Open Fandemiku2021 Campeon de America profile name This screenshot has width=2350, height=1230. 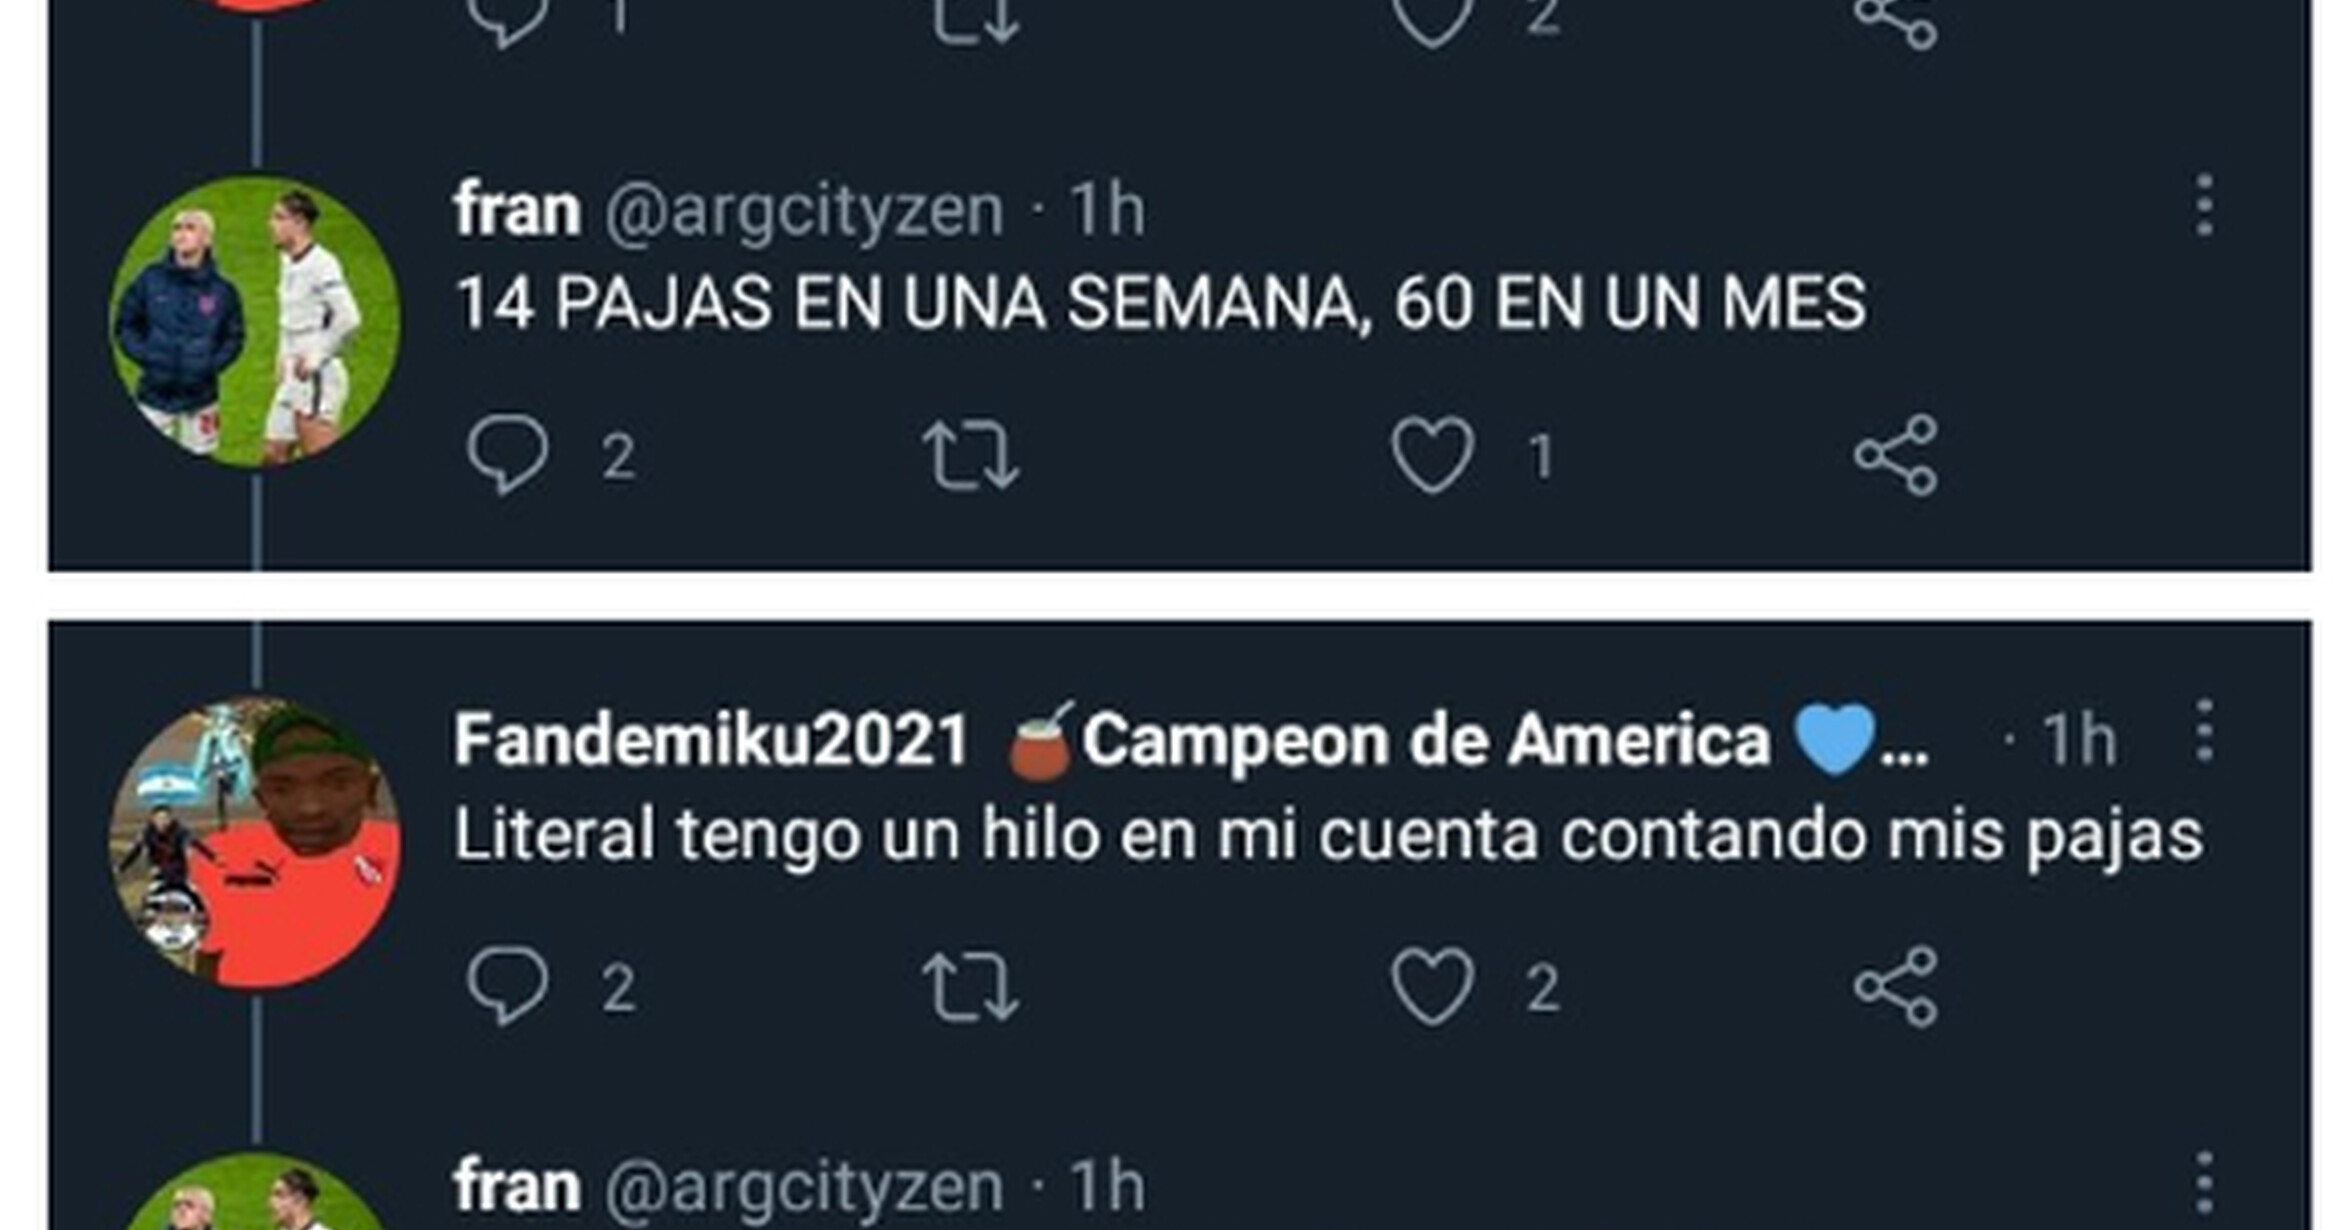[1192, 740]
